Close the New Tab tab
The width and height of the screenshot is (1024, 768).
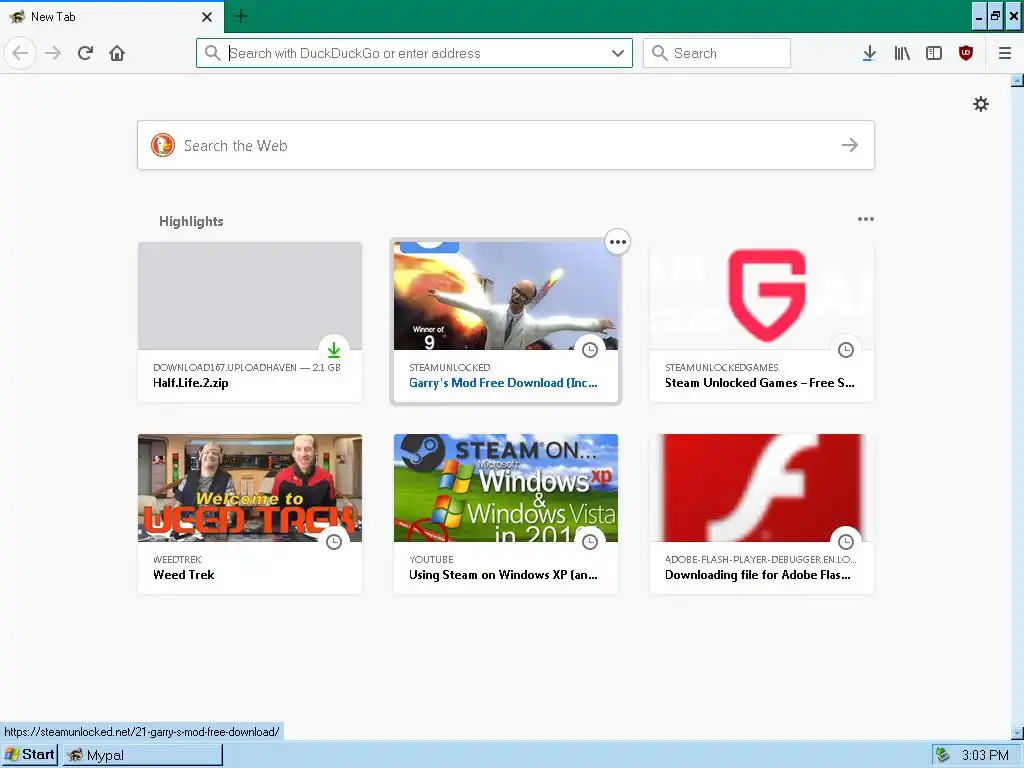coord(207,17)
